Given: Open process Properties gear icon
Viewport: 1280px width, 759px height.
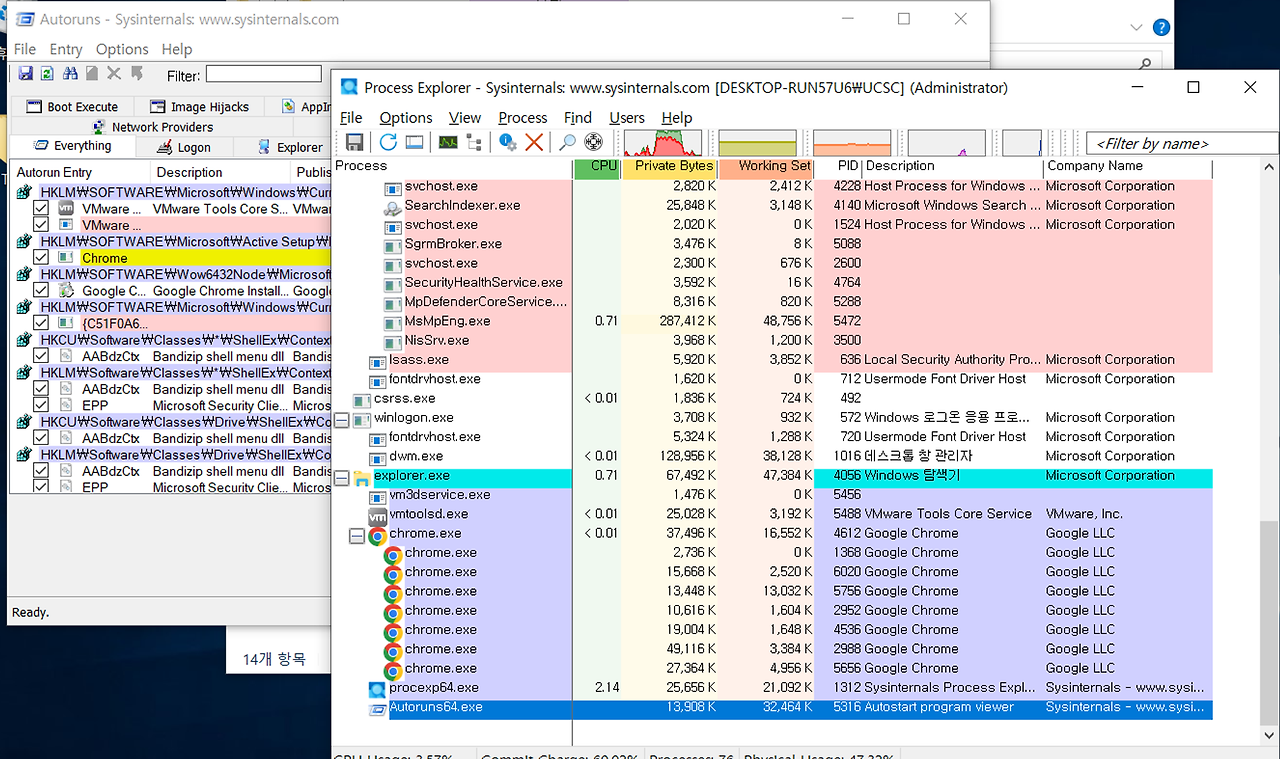Looking at the screenshot, I should pyautogui.click(x=508, y=143).
